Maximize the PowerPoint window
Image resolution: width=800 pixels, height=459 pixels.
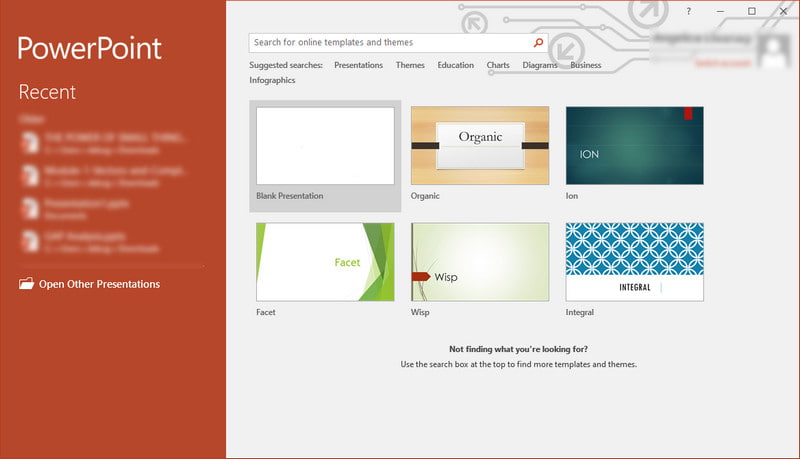pyautogui.click(x=752, y=11)
